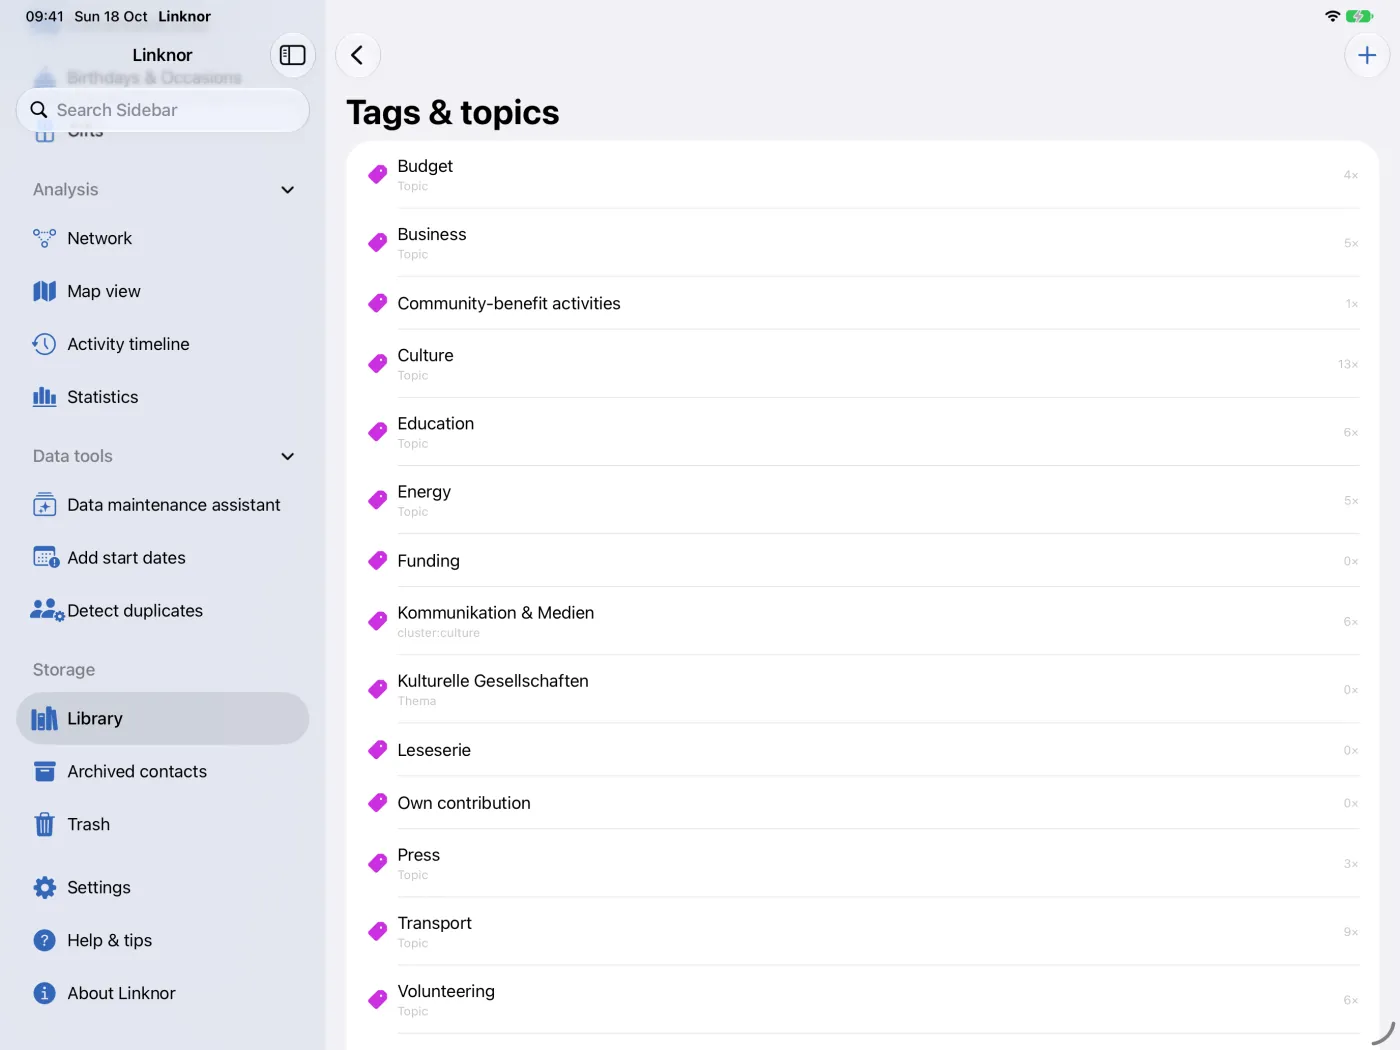Open the Volunteering topic
Image resolution: width=1400 pixels, height=1050 pixels.
tap(863, 999)
